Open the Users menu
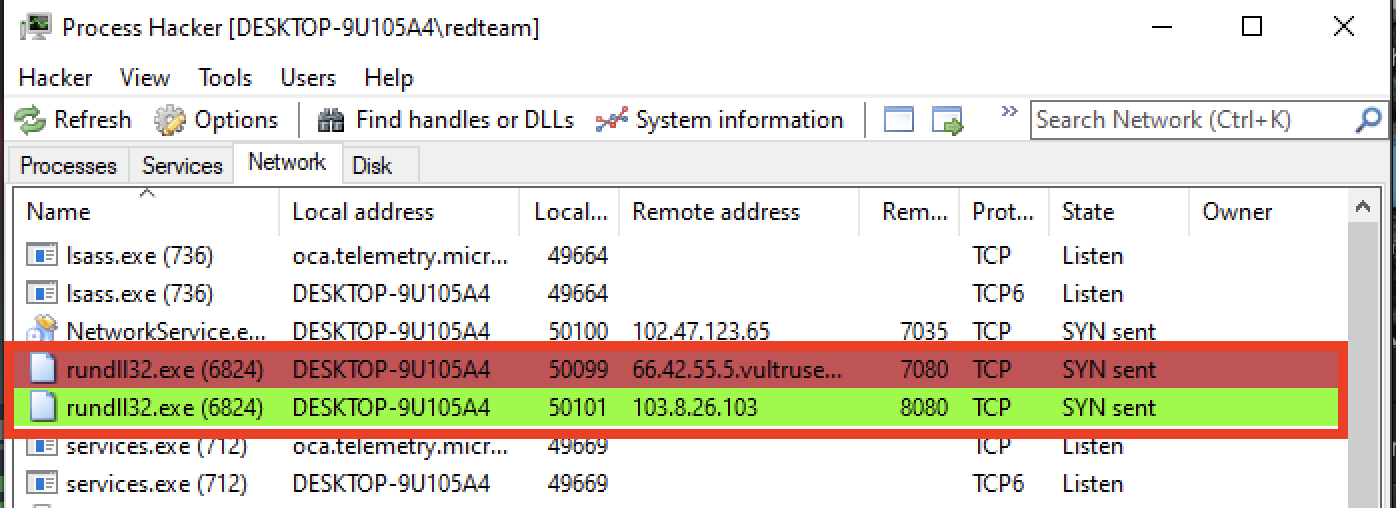The image size is (1396, 508). tap(308, 78)
